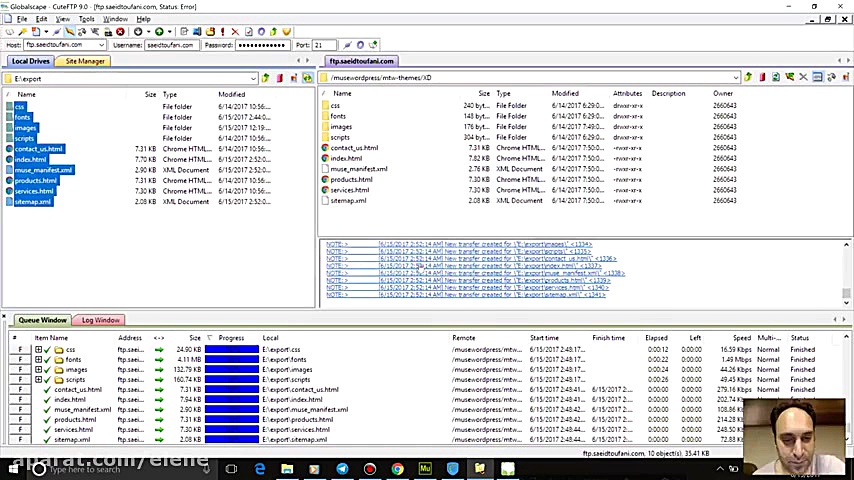Click the red stop transfer icon in the toolbar
854x480 pixels.
pyautogui.click(x=120, y=32)
